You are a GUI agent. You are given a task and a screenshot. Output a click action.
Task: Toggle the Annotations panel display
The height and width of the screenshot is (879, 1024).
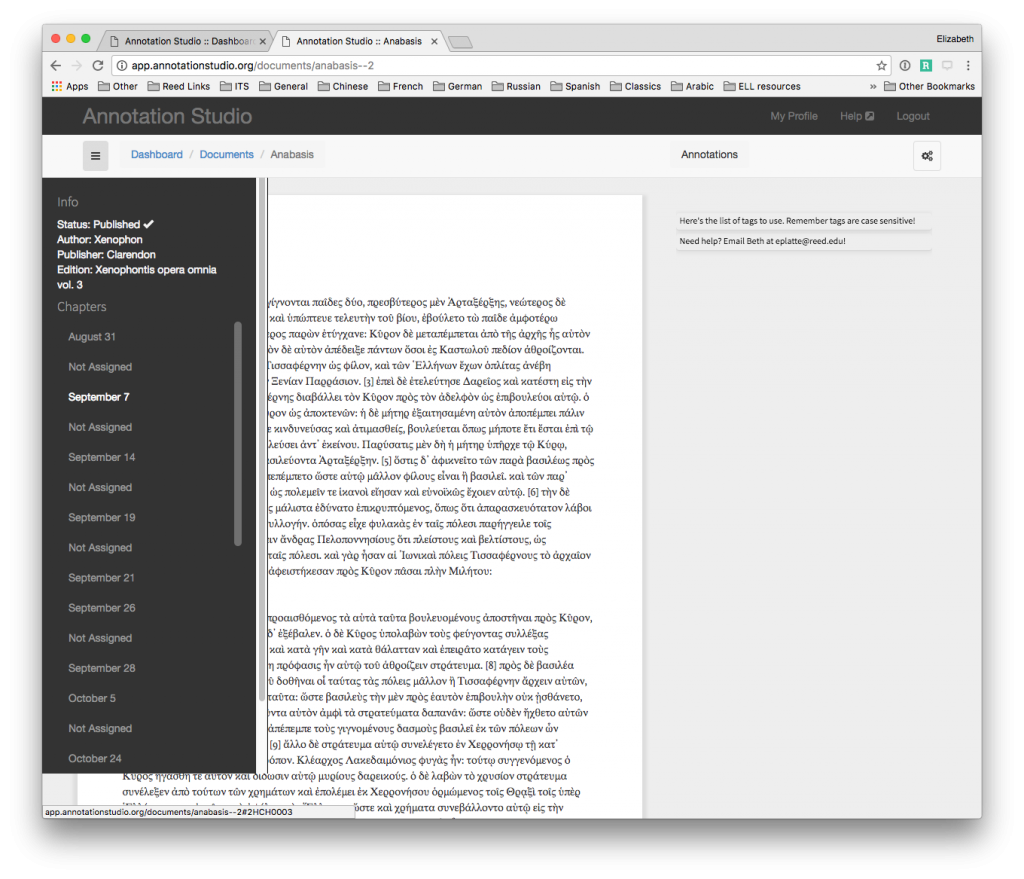(709, 154)
